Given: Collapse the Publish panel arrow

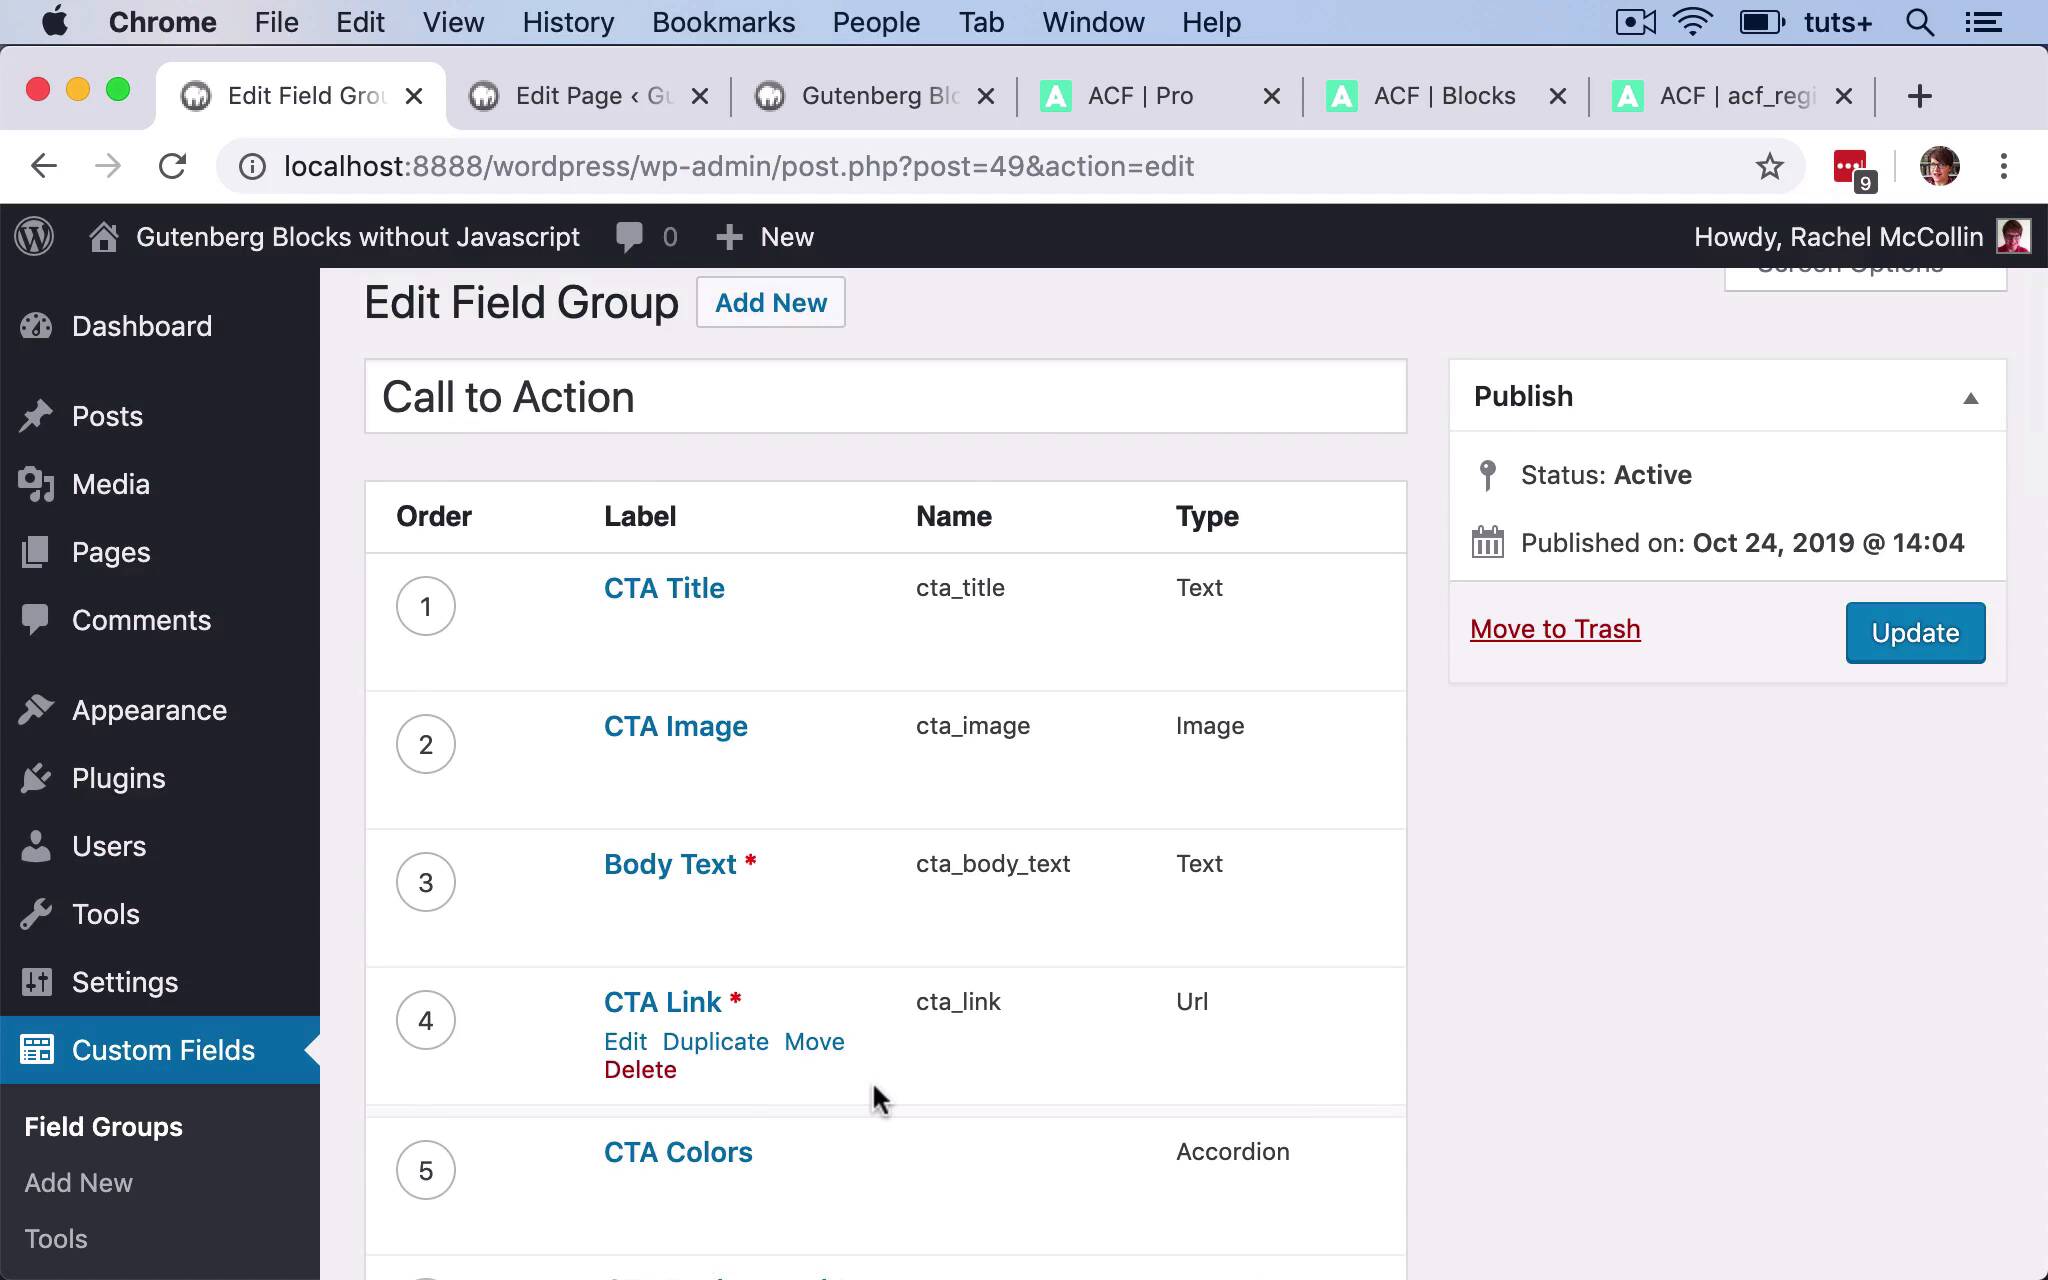Looking at the screenshot, I should [x=1970, y=398].
